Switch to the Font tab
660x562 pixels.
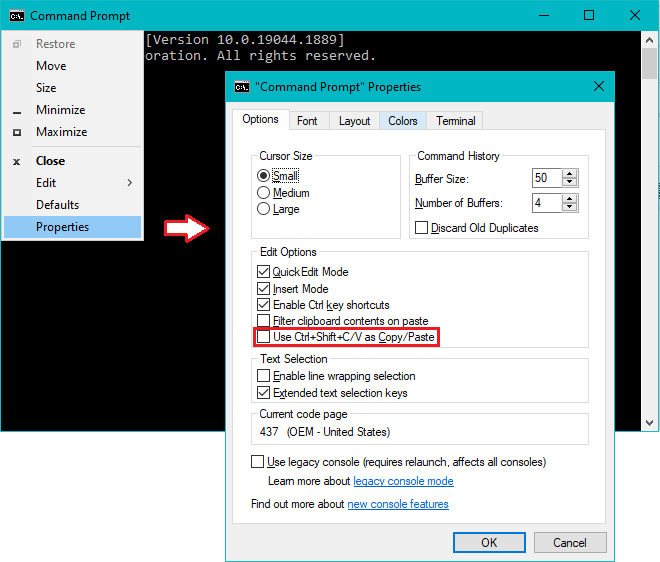tap(307, 121)
